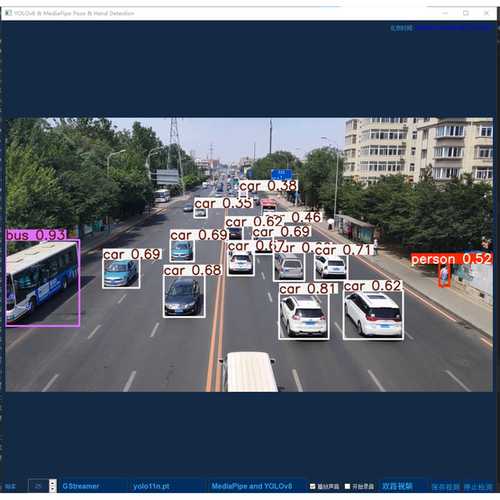Increase the frame rate spinner value

pos(53,483)
